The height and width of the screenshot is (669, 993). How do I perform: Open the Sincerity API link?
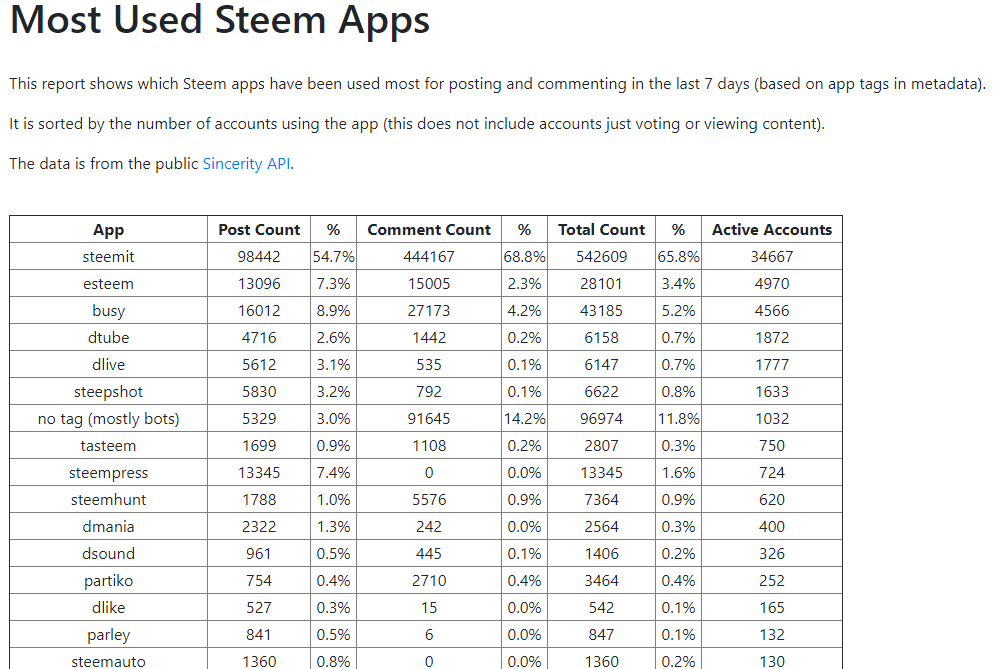point(246,163)
